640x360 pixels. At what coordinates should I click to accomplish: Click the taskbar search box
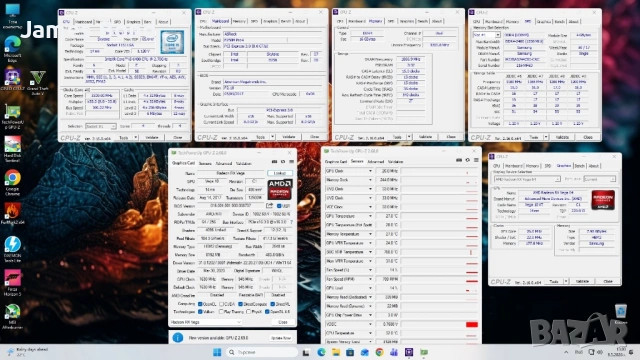coord(262,352)
